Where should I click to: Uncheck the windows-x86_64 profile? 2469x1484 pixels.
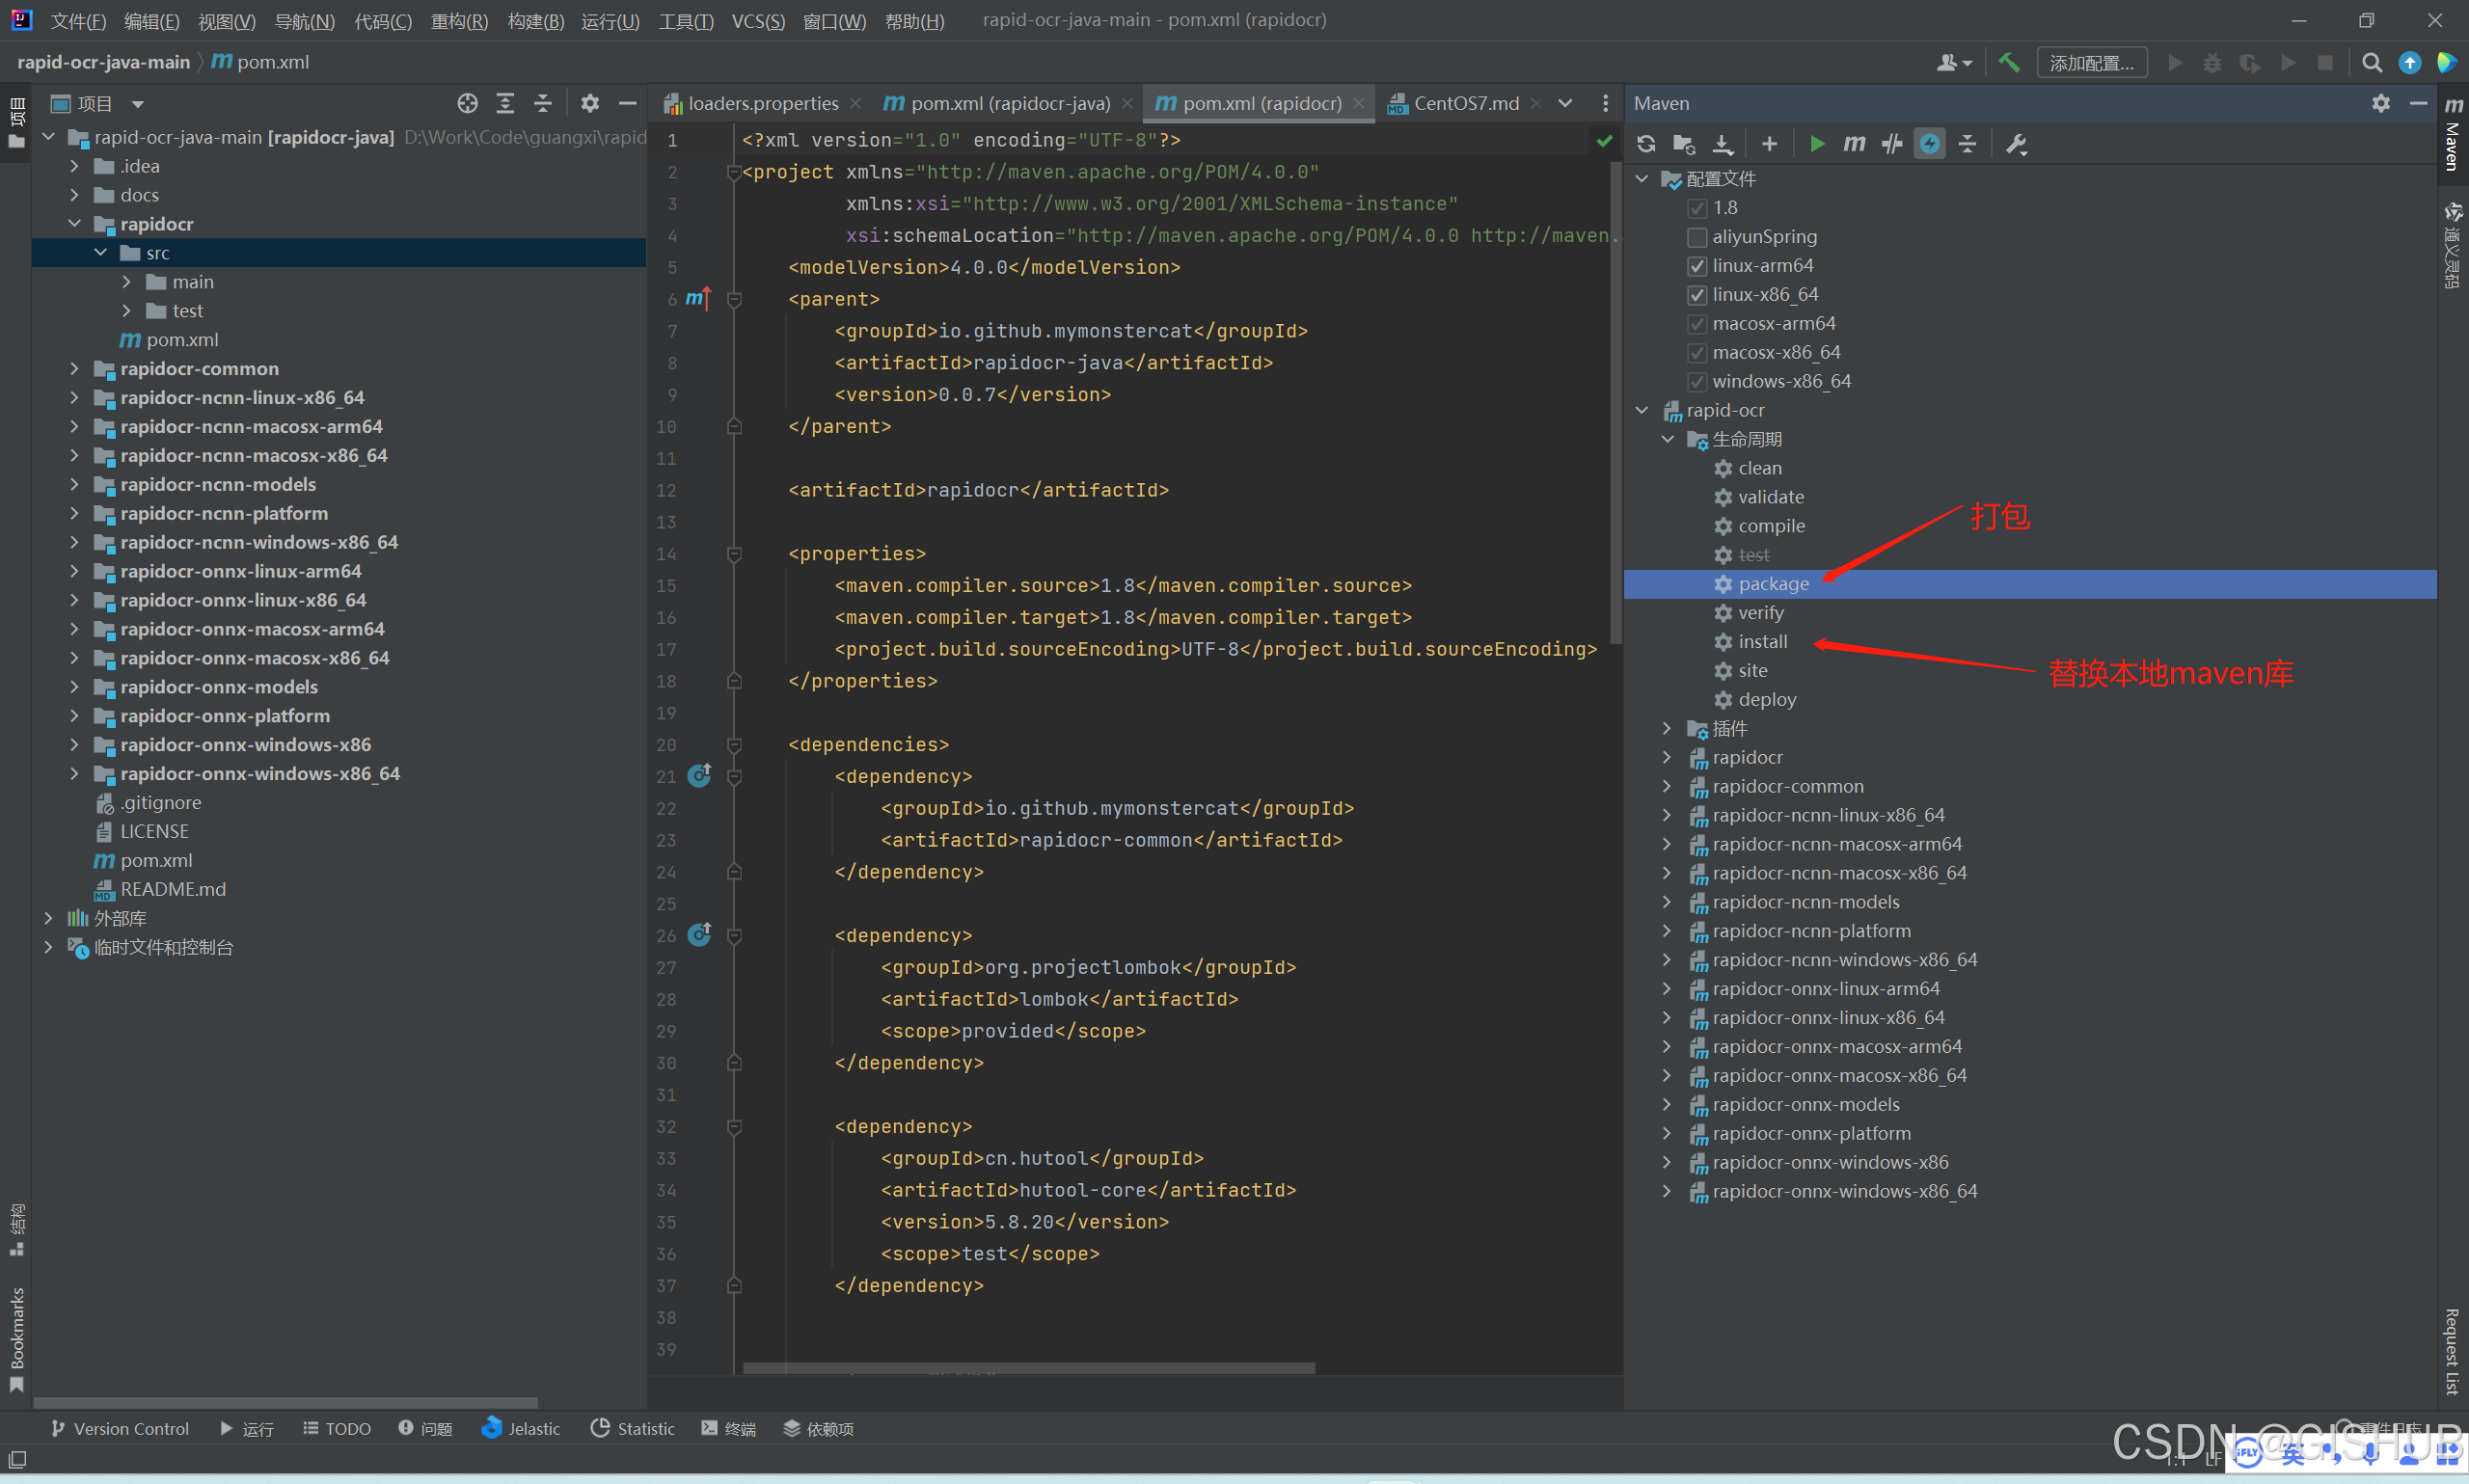click(x=1696, y=381)
